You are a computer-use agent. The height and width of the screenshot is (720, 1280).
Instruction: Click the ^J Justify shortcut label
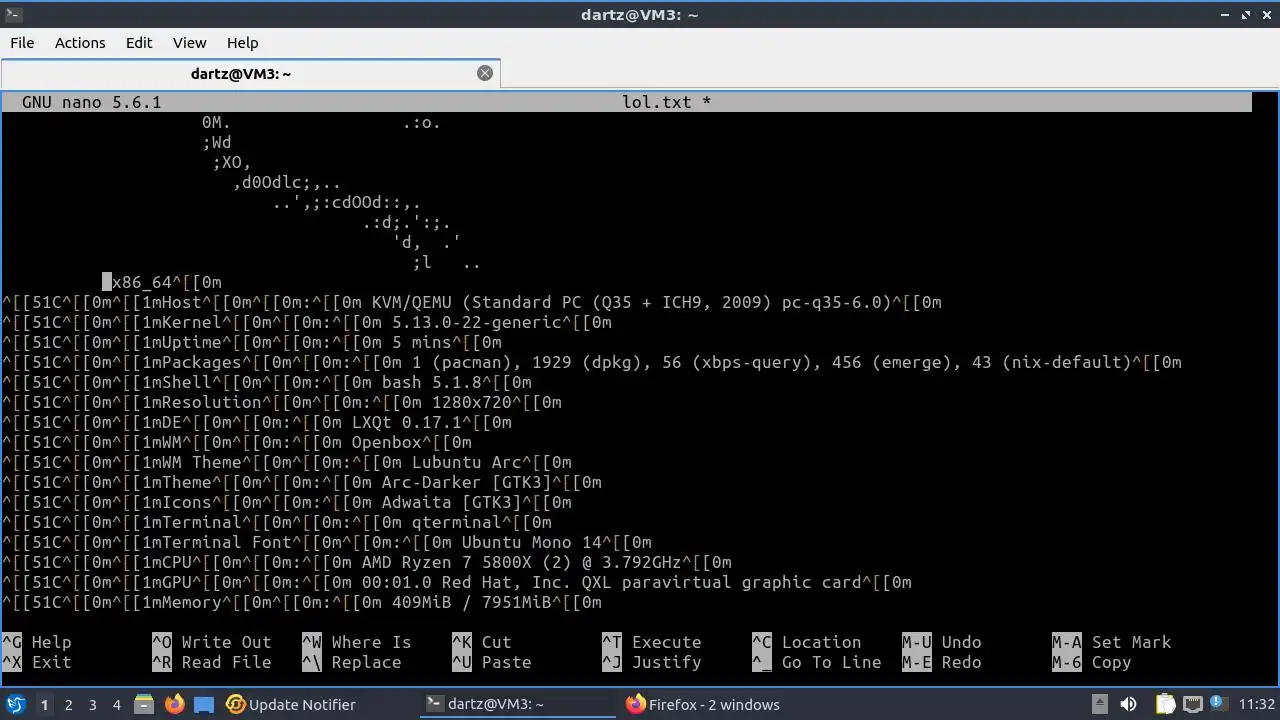tap(652, 662)
